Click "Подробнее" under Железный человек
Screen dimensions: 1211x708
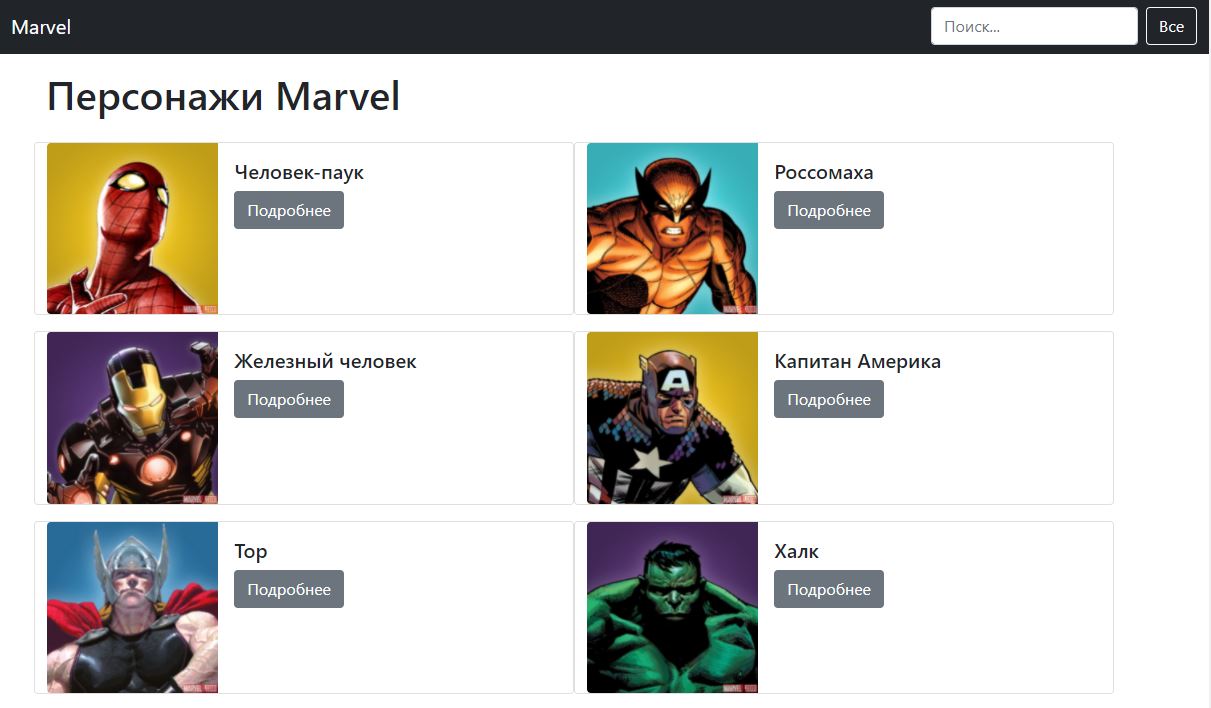(288, 399)
